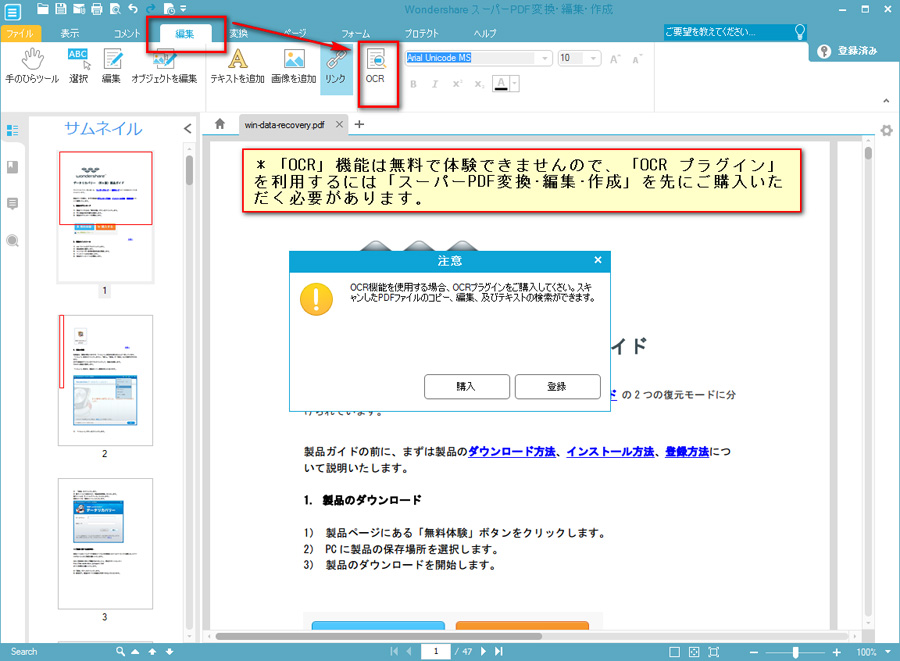Run the OCR tool
Image resolution: width=900 pixels, height=661 pixels.
point(375,68)
